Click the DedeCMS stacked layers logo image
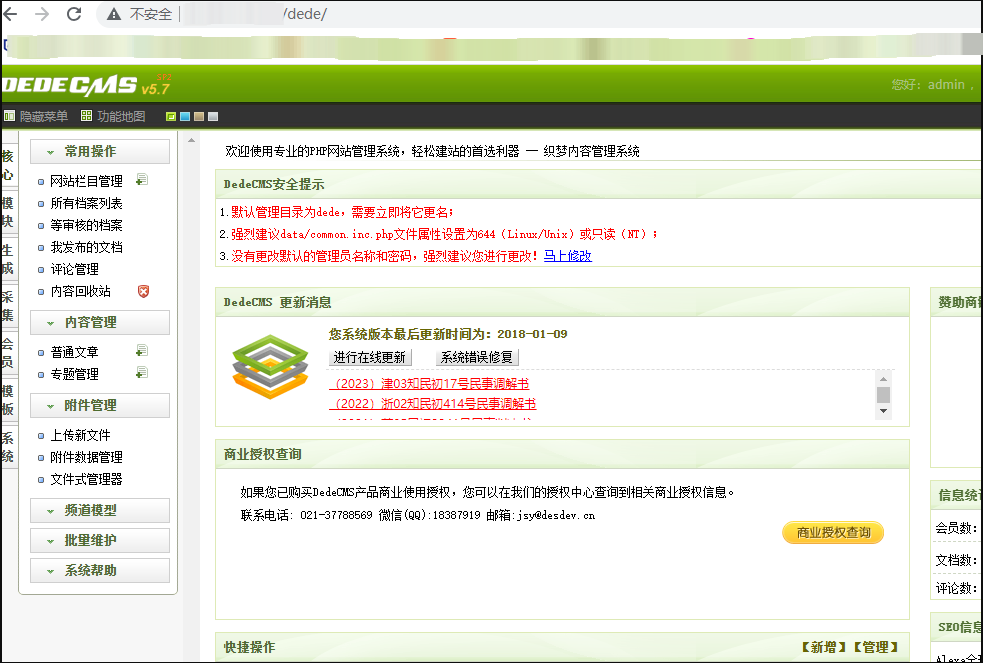Screen dimensions: 983x663 point(270,367)
